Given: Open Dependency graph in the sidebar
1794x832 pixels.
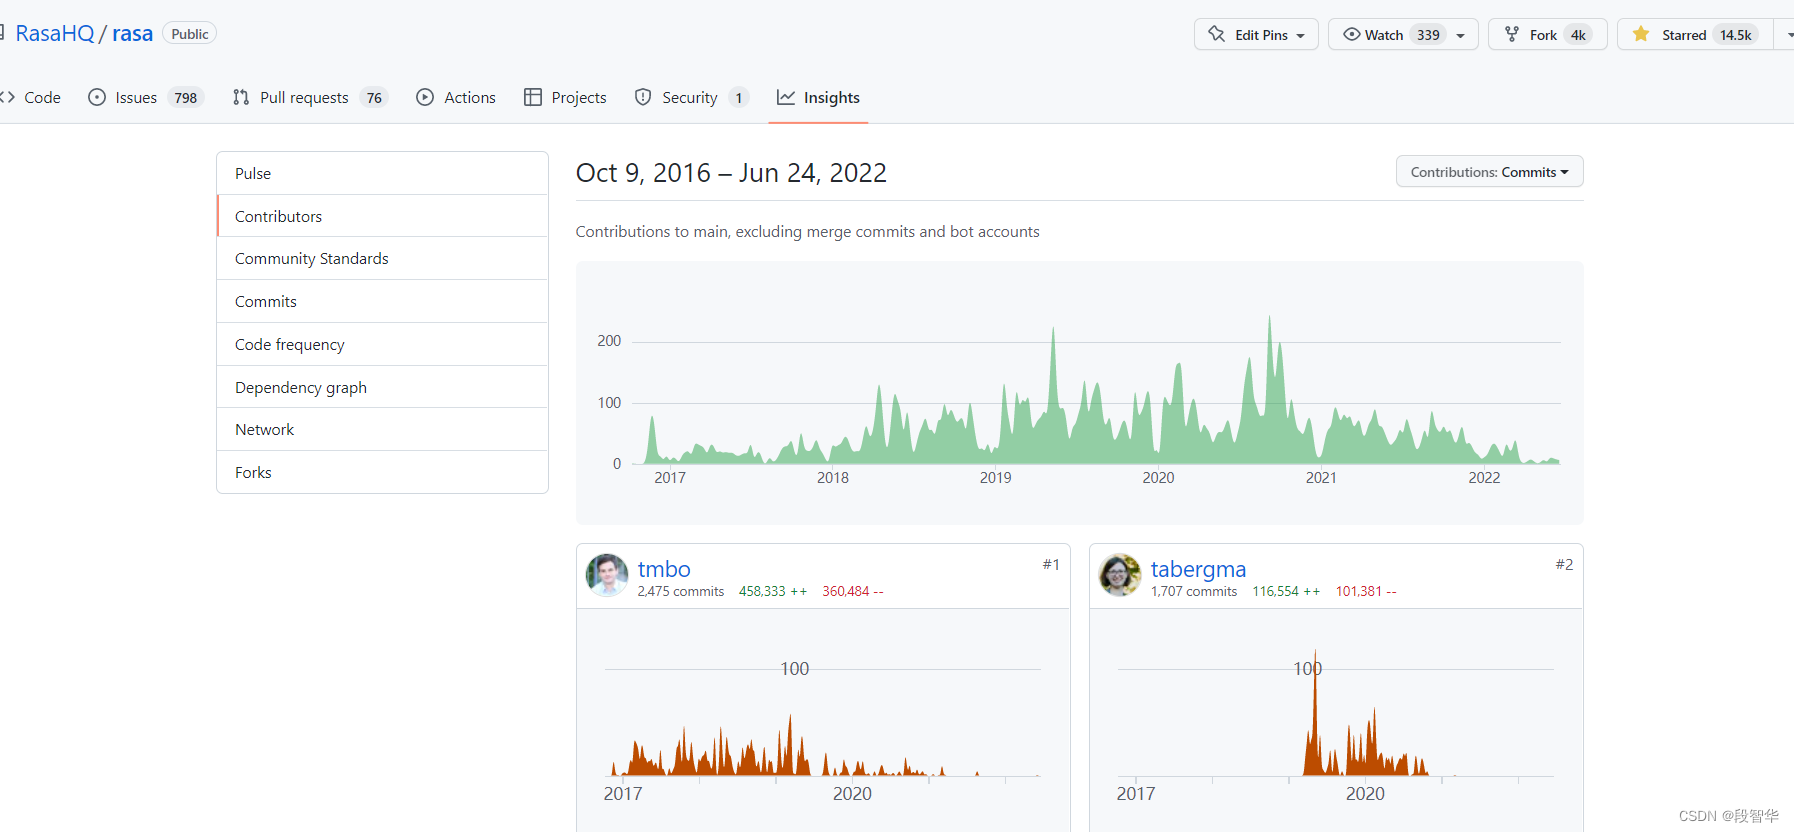Looking at the screenshot, I should (382, 387).
